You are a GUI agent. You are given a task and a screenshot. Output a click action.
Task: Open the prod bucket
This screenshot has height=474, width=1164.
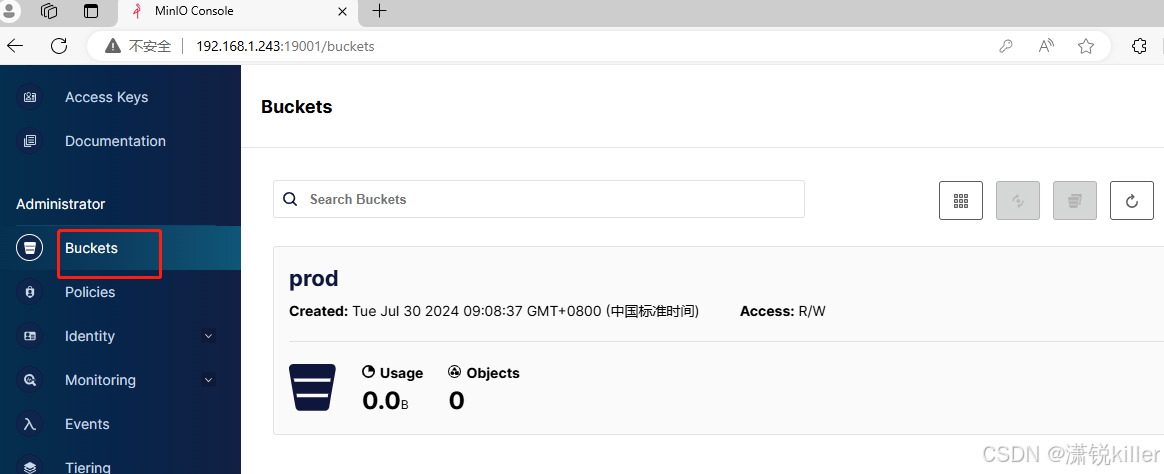click(314, 278)
